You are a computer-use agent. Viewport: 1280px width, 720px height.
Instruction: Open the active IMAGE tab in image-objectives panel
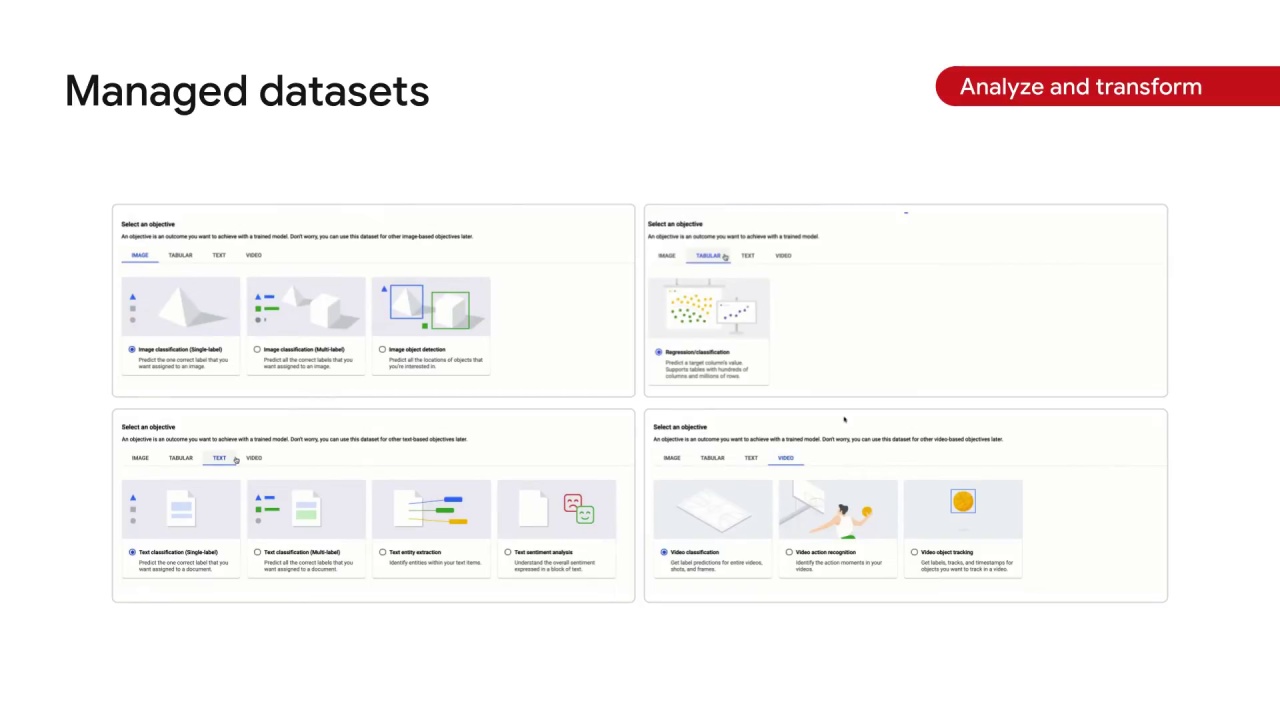click(140, 255)
